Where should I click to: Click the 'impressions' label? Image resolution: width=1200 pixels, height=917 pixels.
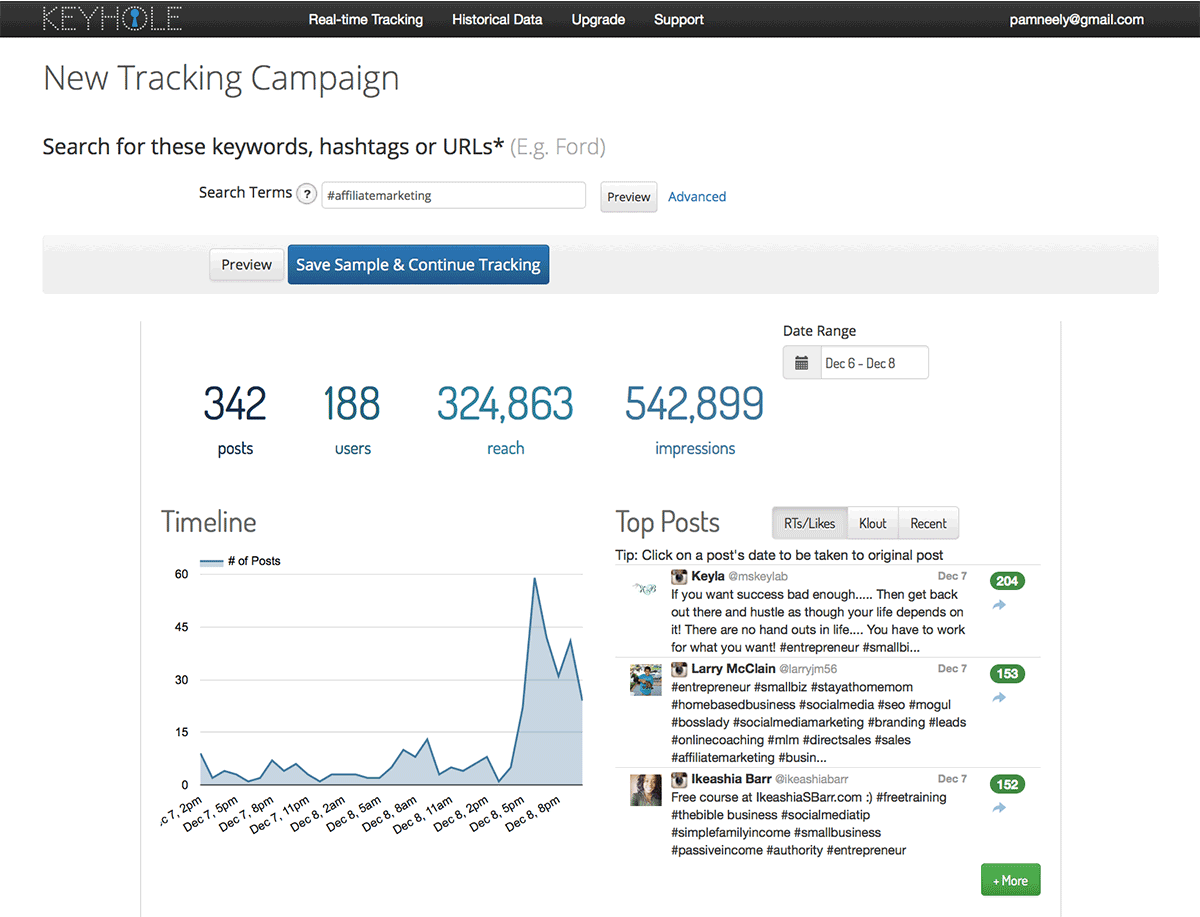coord(695,449)
